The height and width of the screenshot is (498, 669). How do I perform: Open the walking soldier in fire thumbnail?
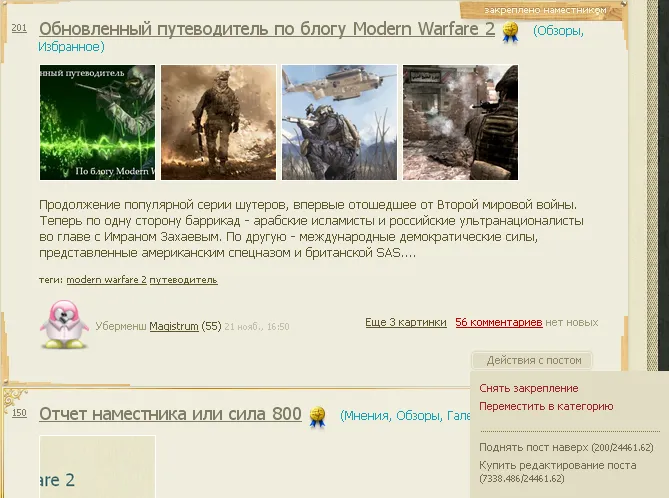[x=218, y=122]
